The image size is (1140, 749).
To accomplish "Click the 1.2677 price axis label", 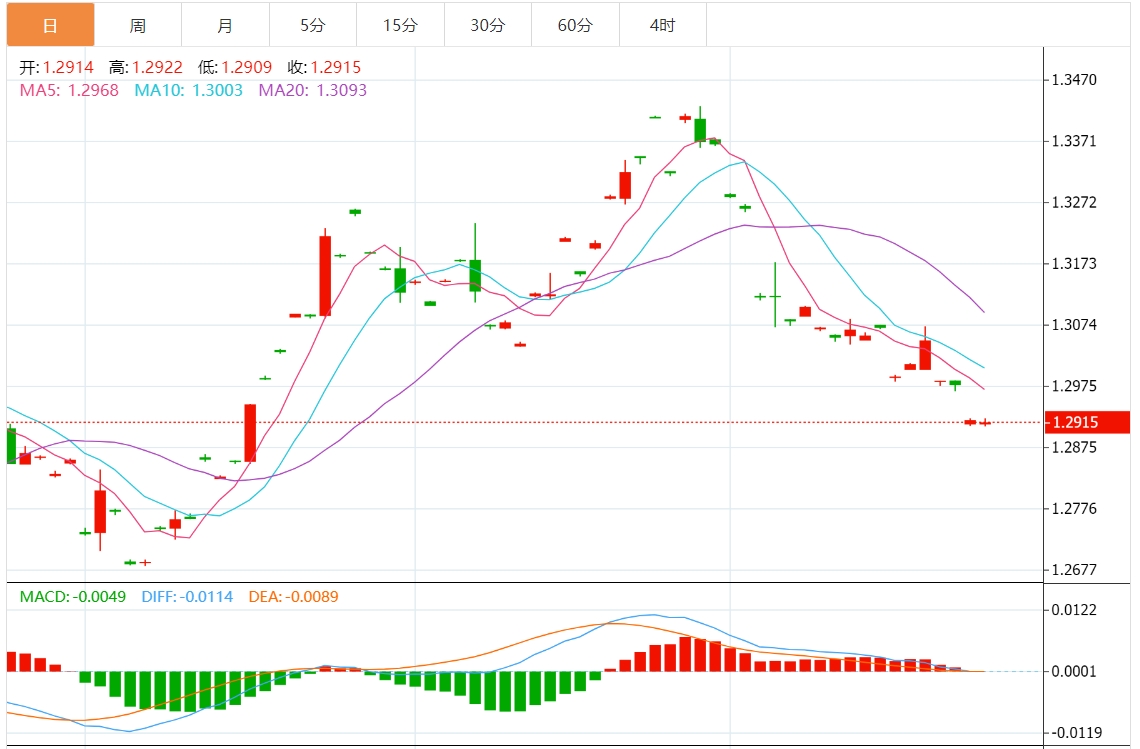I will tap(1074, 569).
